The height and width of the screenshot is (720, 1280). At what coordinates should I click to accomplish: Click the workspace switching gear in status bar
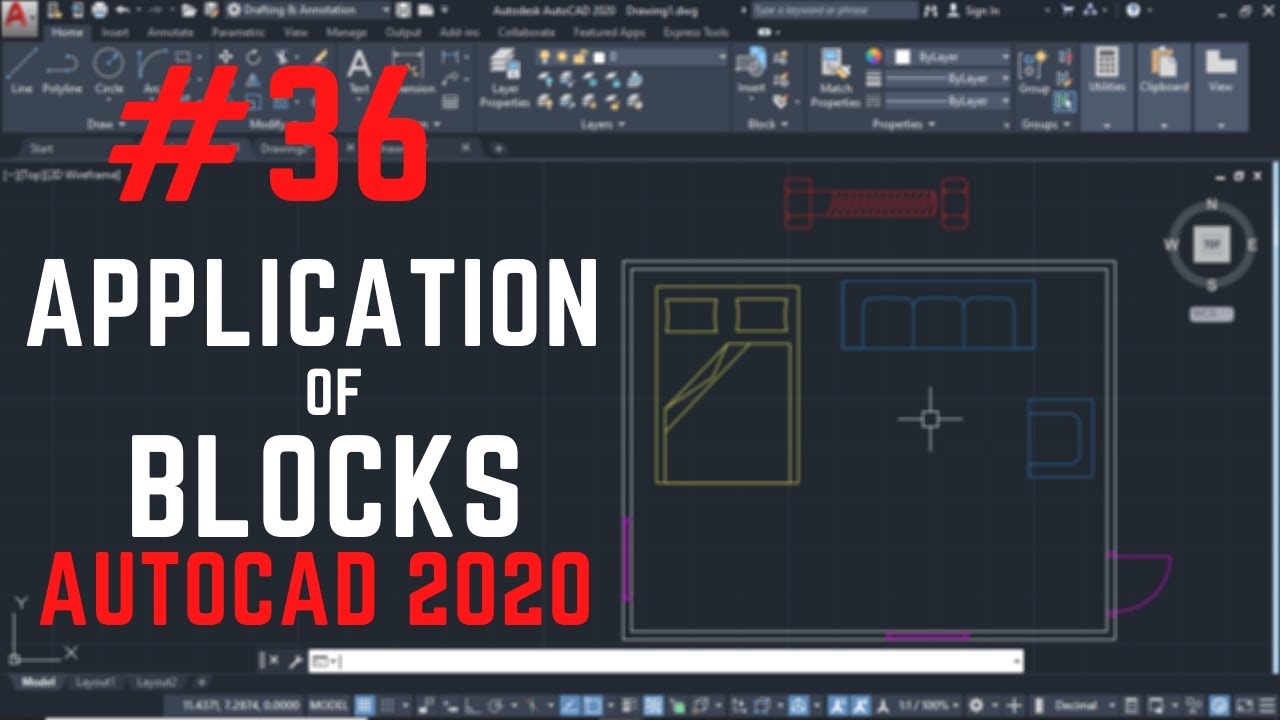click(976, 705)
